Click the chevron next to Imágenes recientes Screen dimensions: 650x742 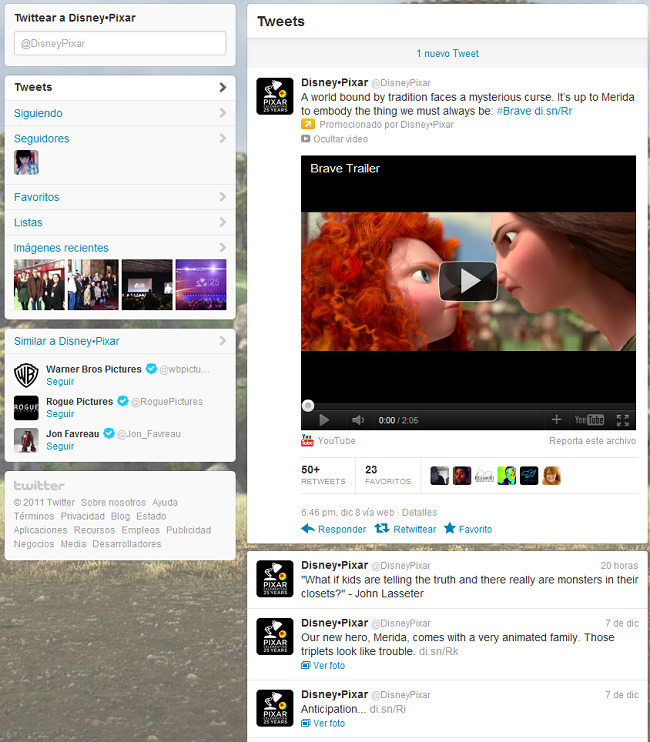pyautogui.click(x=222, y=247)
